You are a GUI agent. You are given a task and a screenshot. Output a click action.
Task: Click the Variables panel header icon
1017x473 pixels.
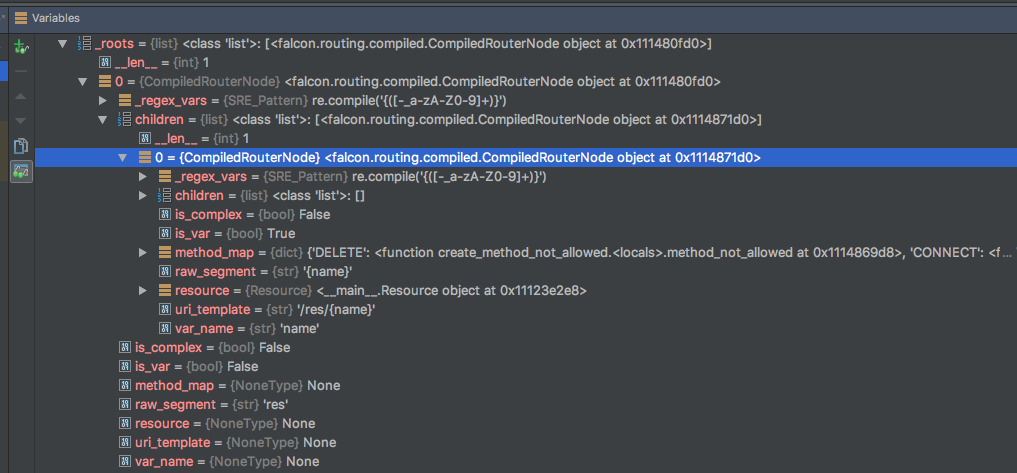21,18
